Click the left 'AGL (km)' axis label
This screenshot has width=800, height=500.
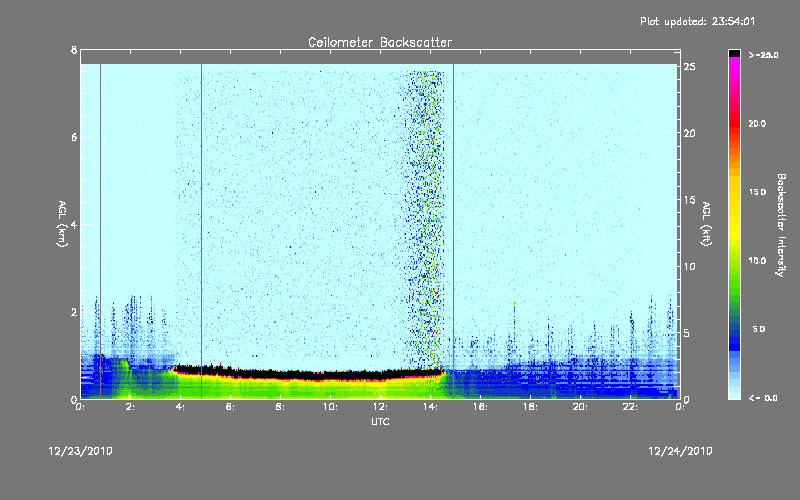pos(62,224)
